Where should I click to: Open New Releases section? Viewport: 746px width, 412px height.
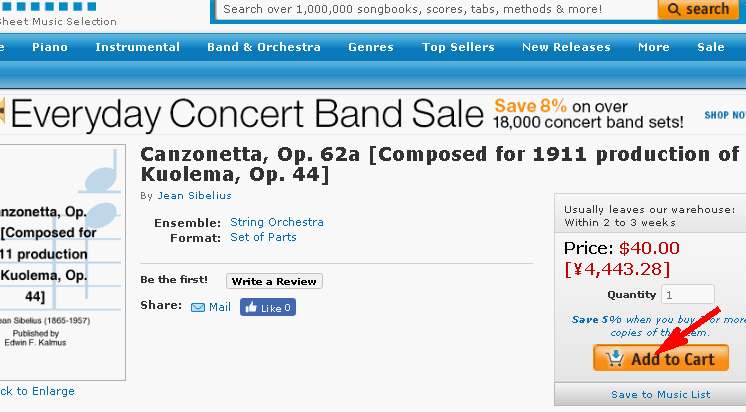566,47
